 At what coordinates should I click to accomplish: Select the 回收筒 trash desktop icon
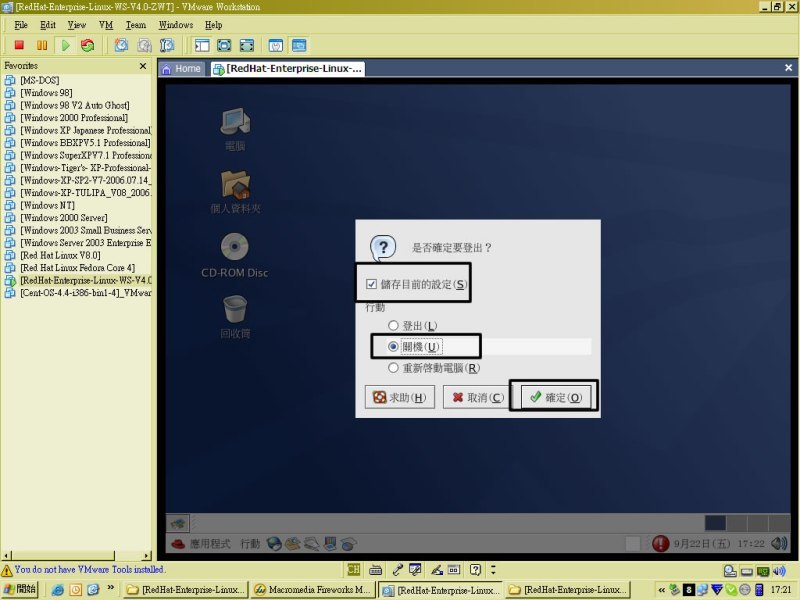(235, 317)
